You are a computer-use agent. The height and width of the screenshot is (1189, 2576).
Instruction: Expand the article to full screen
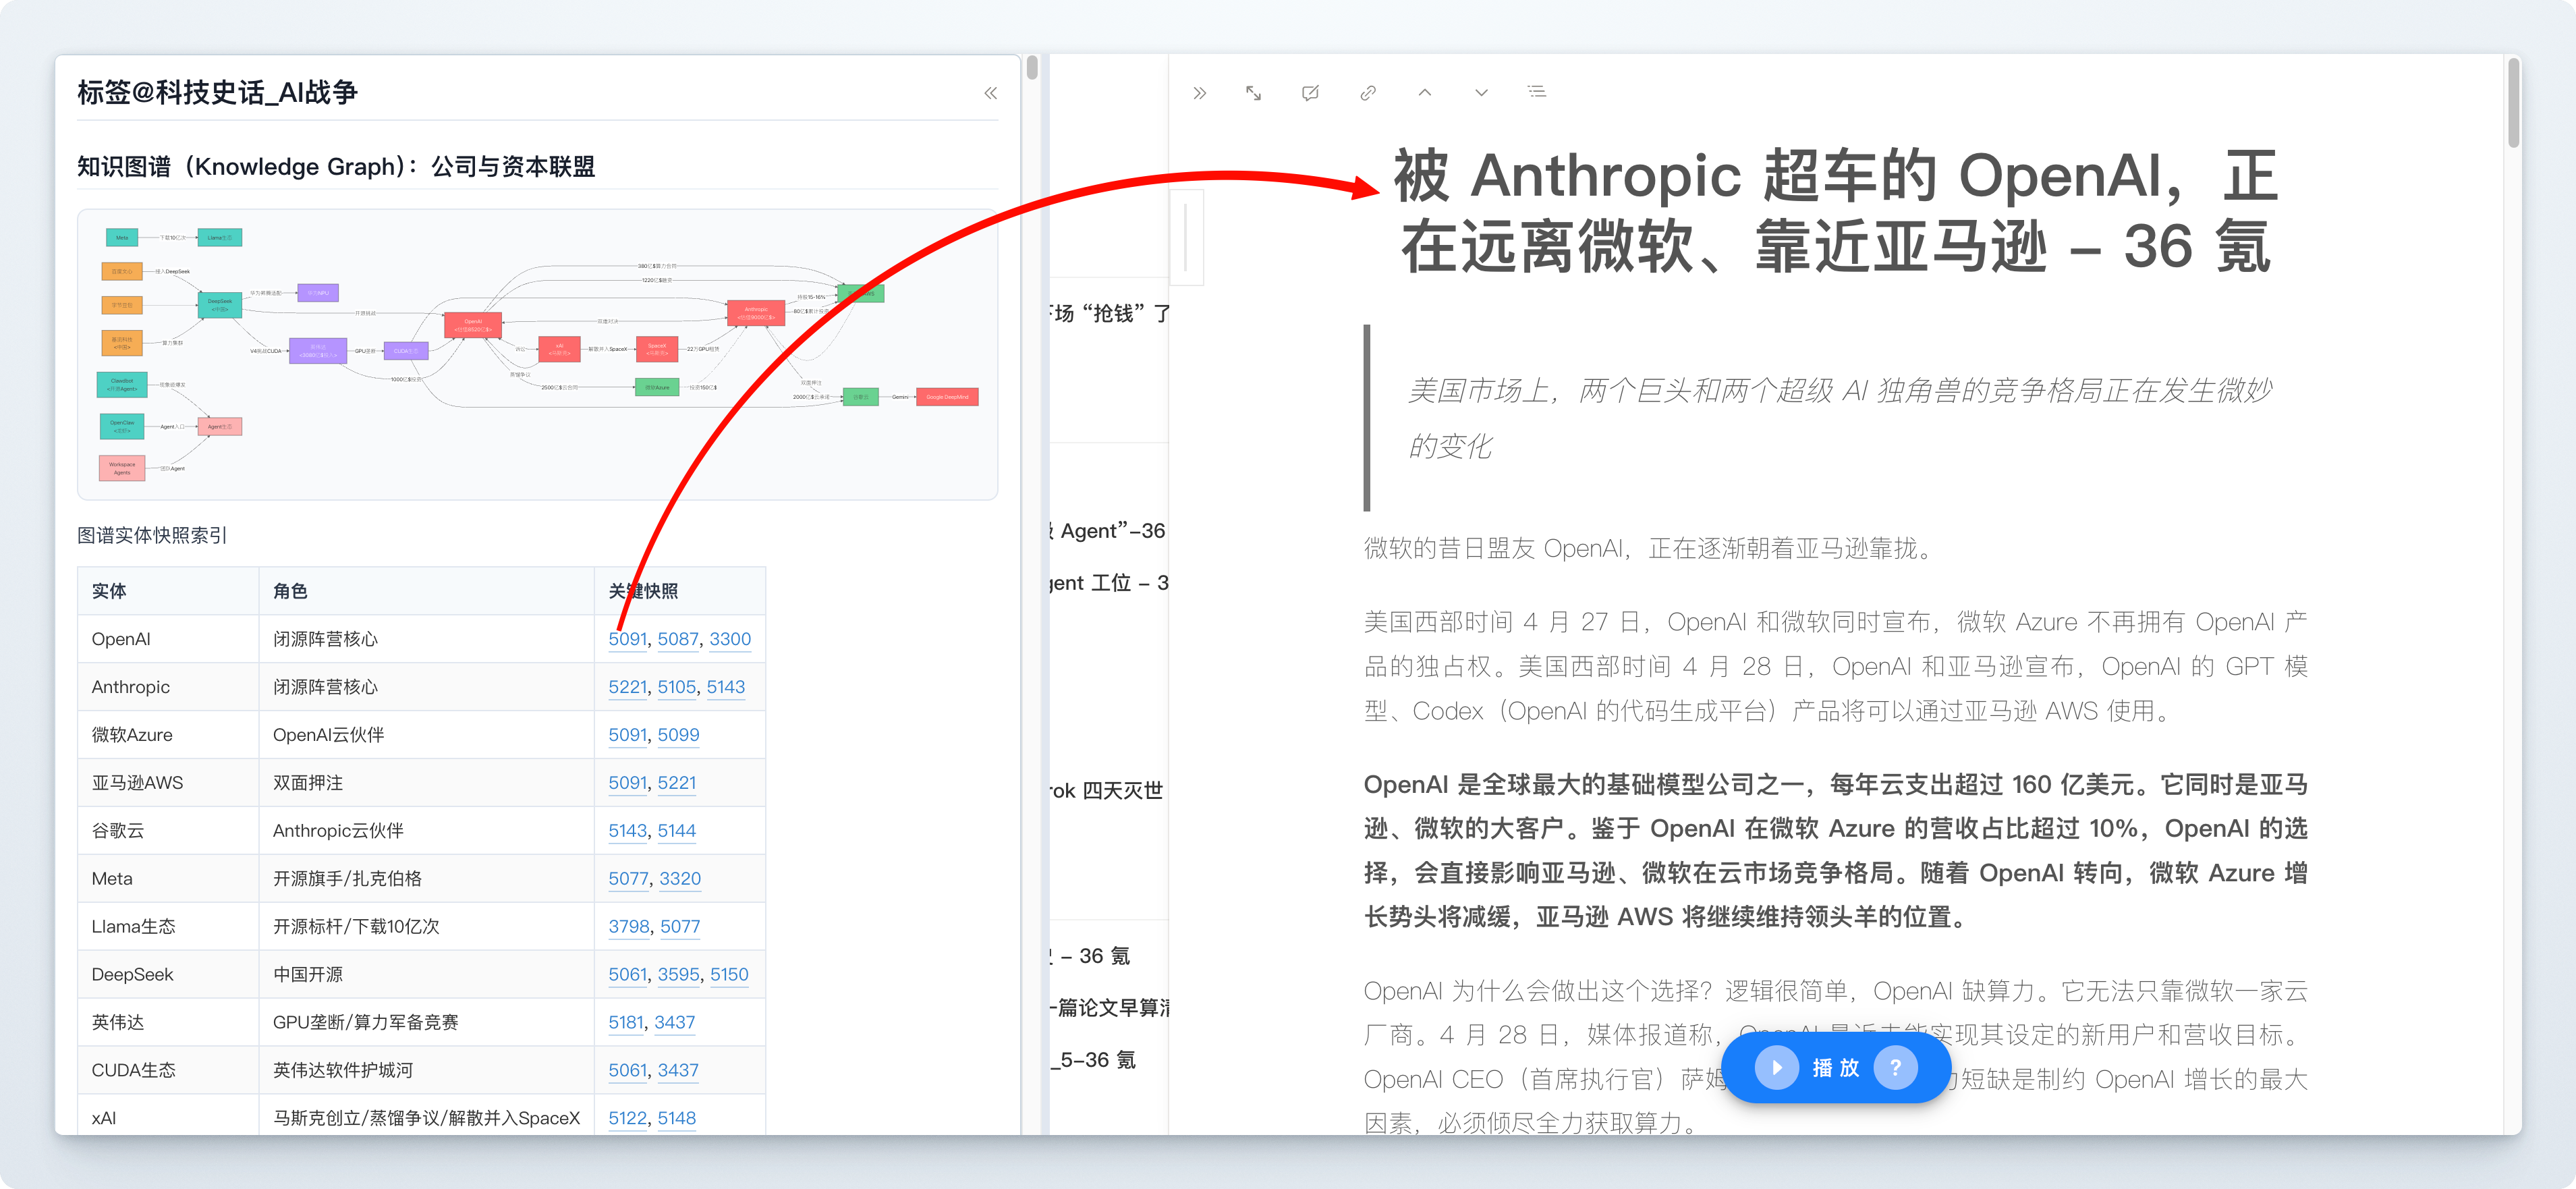click(1253, 93)
